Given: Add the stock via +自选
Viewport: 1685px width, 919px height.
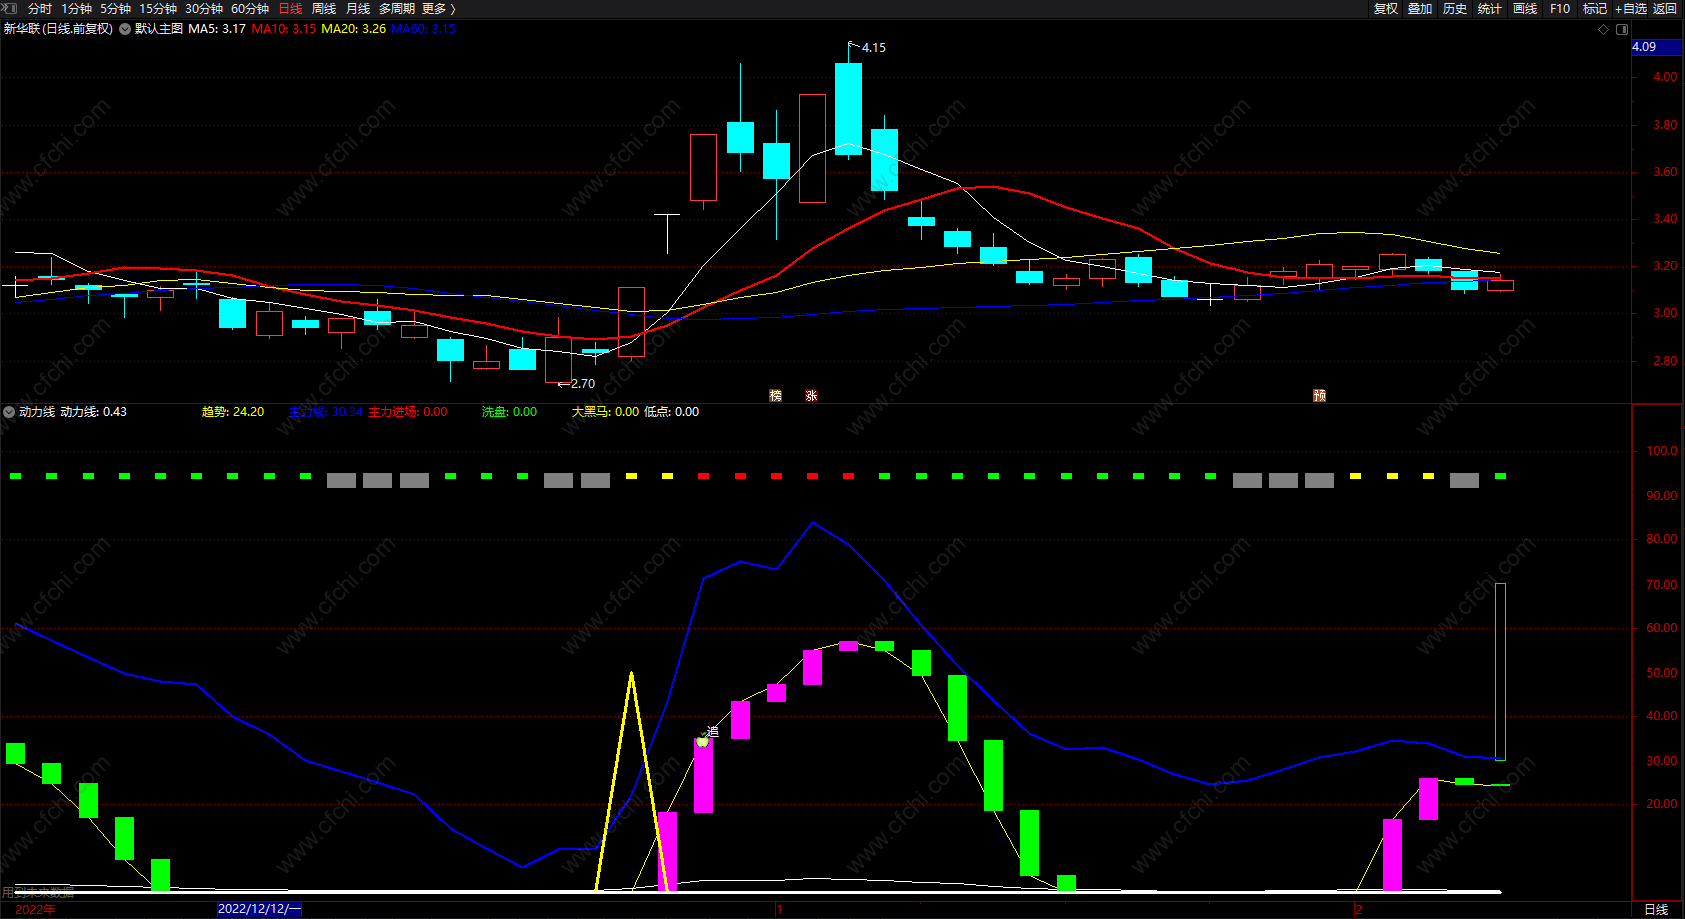Looking at the screenshot, I should pos(1630,8).
